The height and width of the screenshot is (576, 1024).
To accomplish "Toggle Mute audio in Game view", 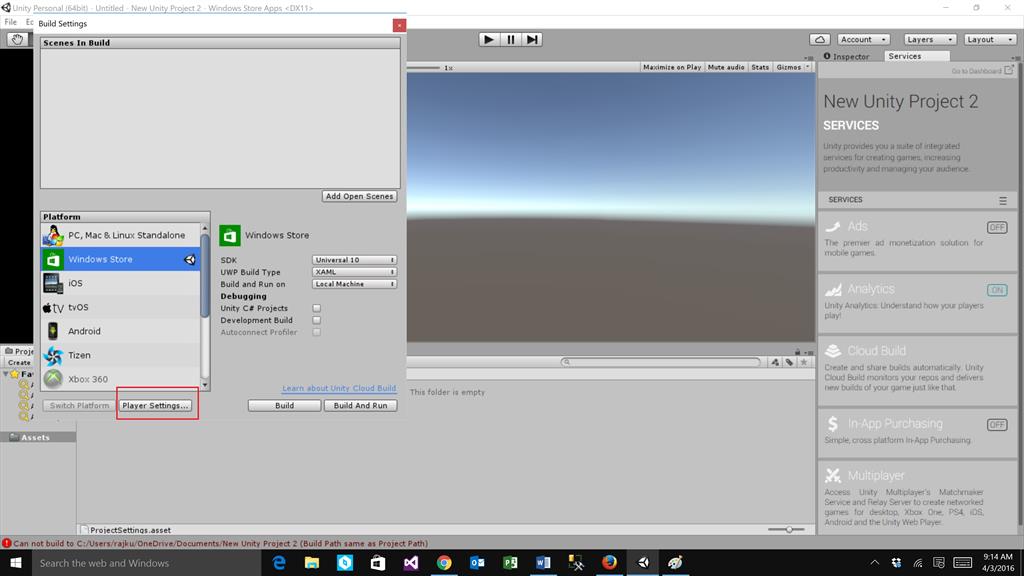I will coord(726,67).
